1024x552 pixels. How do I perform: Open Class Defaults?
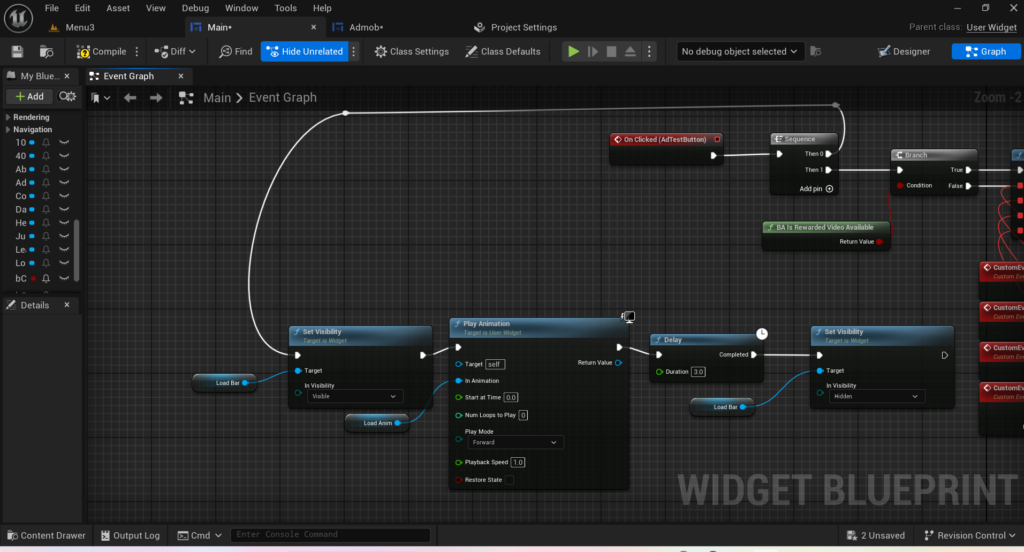(x=503, y=52)
